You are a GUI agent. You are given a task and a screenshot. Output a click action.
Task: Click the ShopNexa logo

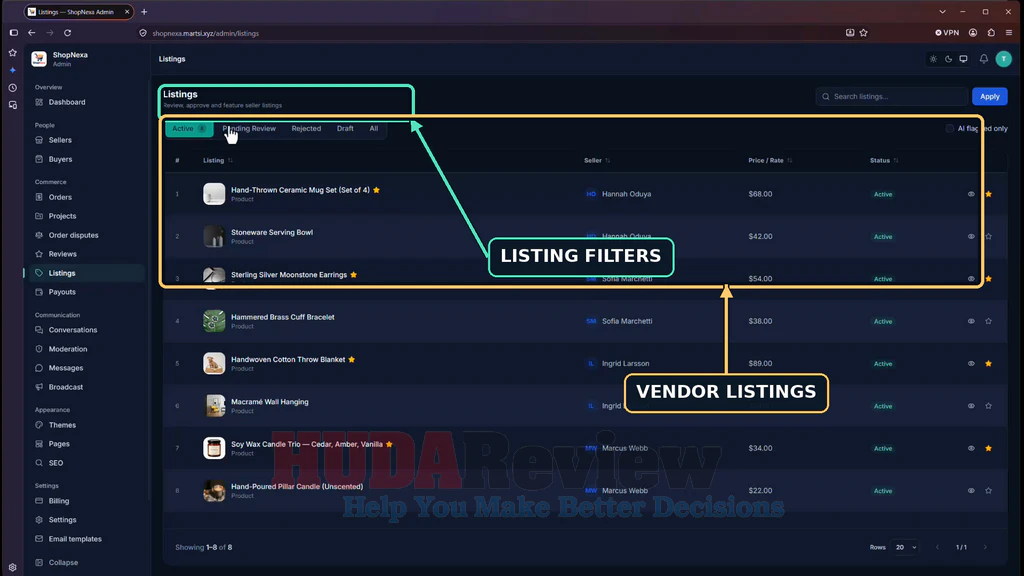point(39,59)
